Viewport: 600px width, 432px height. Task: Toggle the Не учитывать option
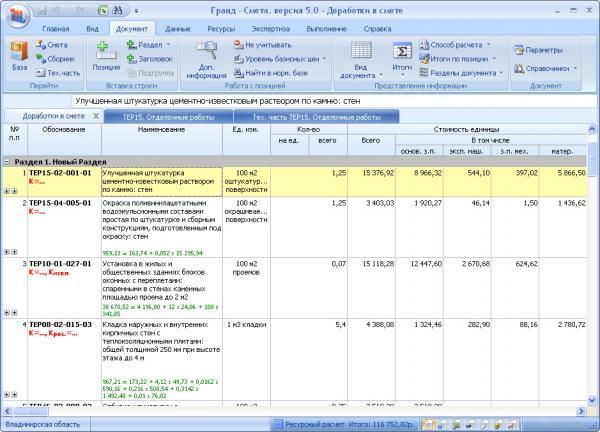[266, 45]
